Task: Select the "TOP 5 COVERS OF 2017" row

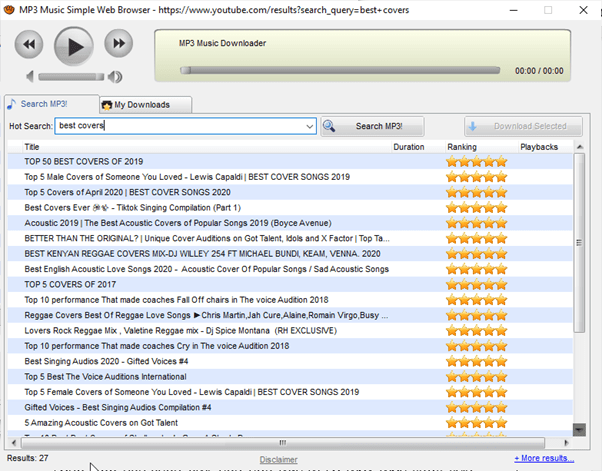Action: [x=290, y=284]
